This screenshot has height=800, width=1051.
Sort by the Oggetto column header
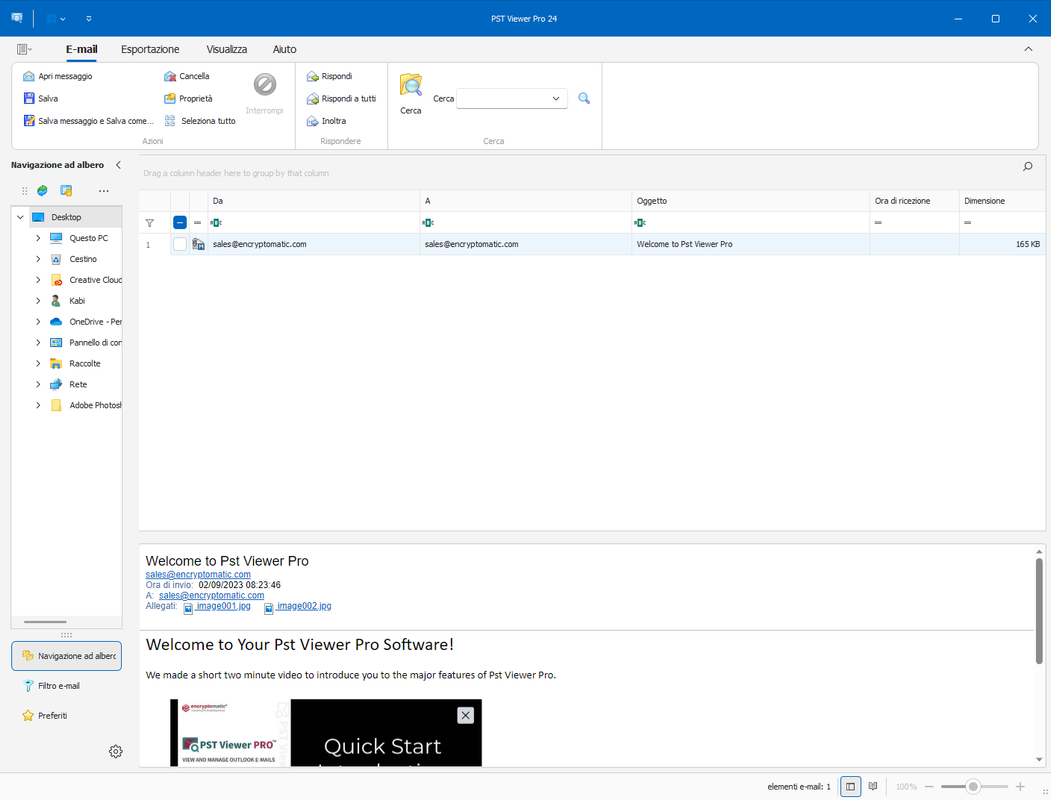click(750, 201)
